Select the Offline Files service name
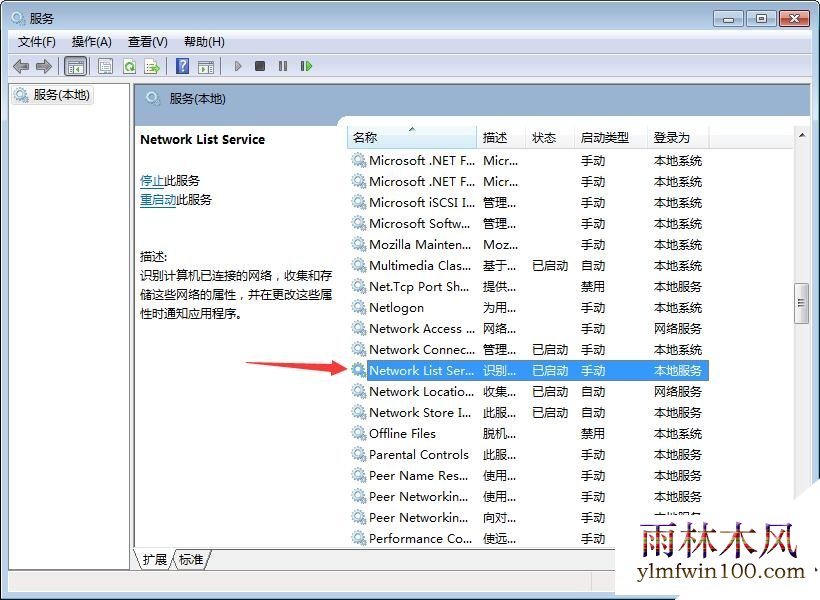820x600 pixels. 402,433
